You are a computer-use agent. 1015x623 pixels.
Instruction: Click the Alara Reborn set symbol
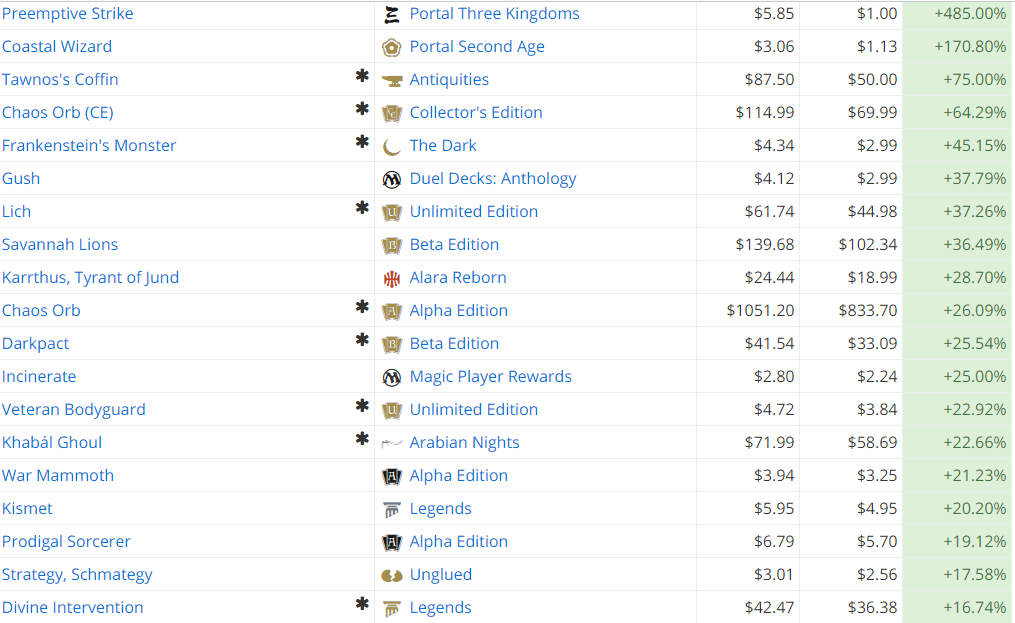392,278
